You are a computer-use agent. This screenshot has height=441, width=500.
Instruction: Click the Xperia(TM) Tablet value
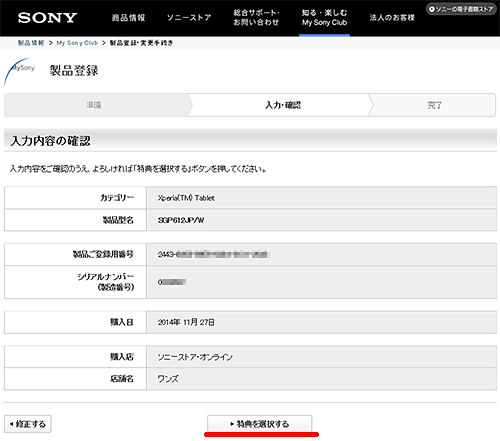(x=186, y=198)
